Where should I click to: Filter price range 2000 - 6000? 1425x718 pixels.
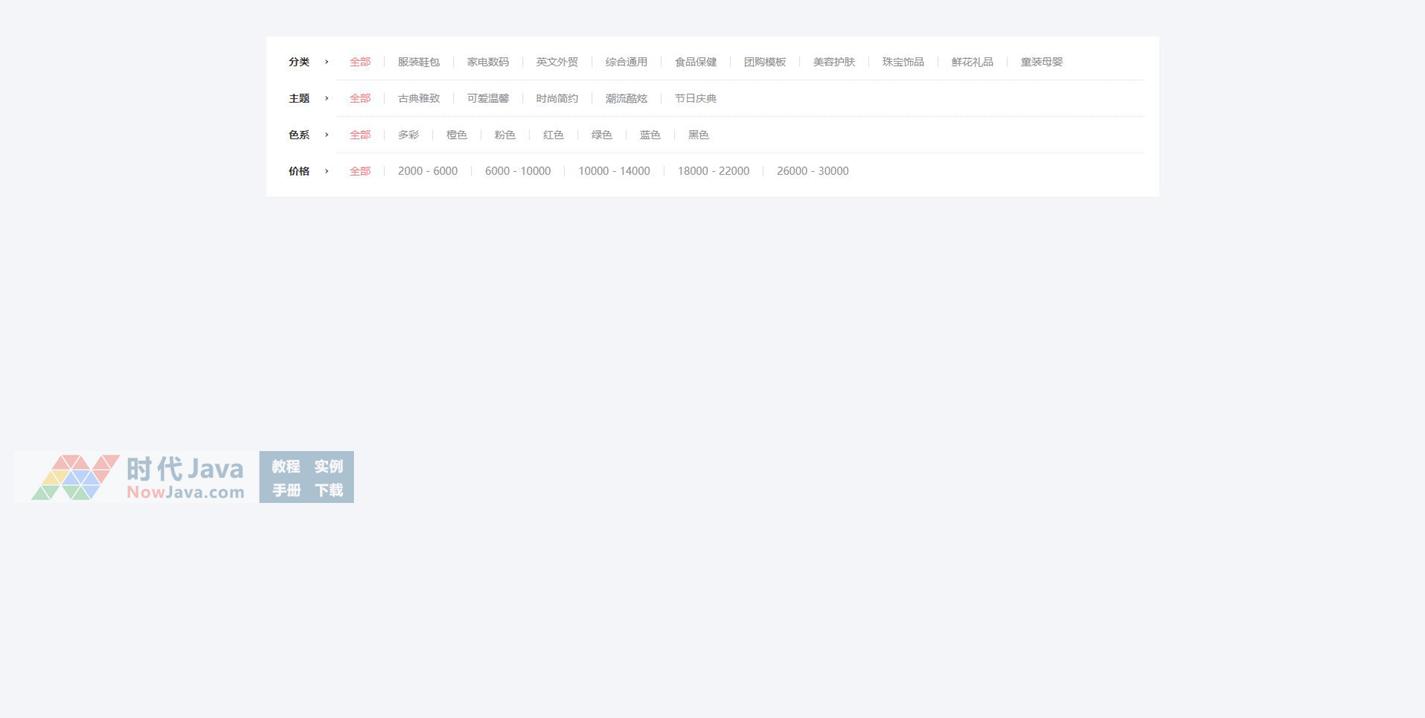427,171
